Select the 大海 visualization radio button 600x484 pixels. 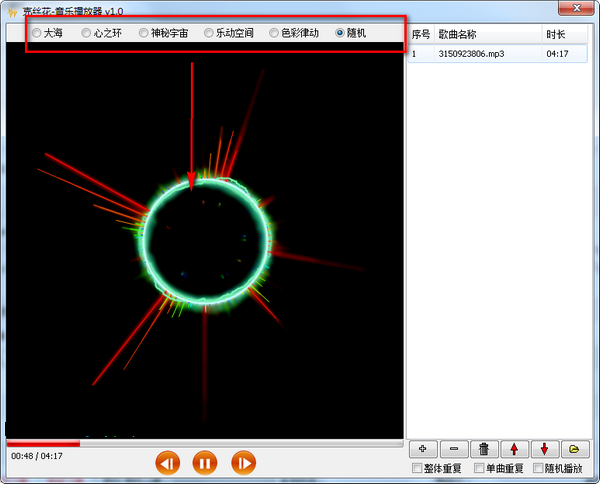[36, 33]
